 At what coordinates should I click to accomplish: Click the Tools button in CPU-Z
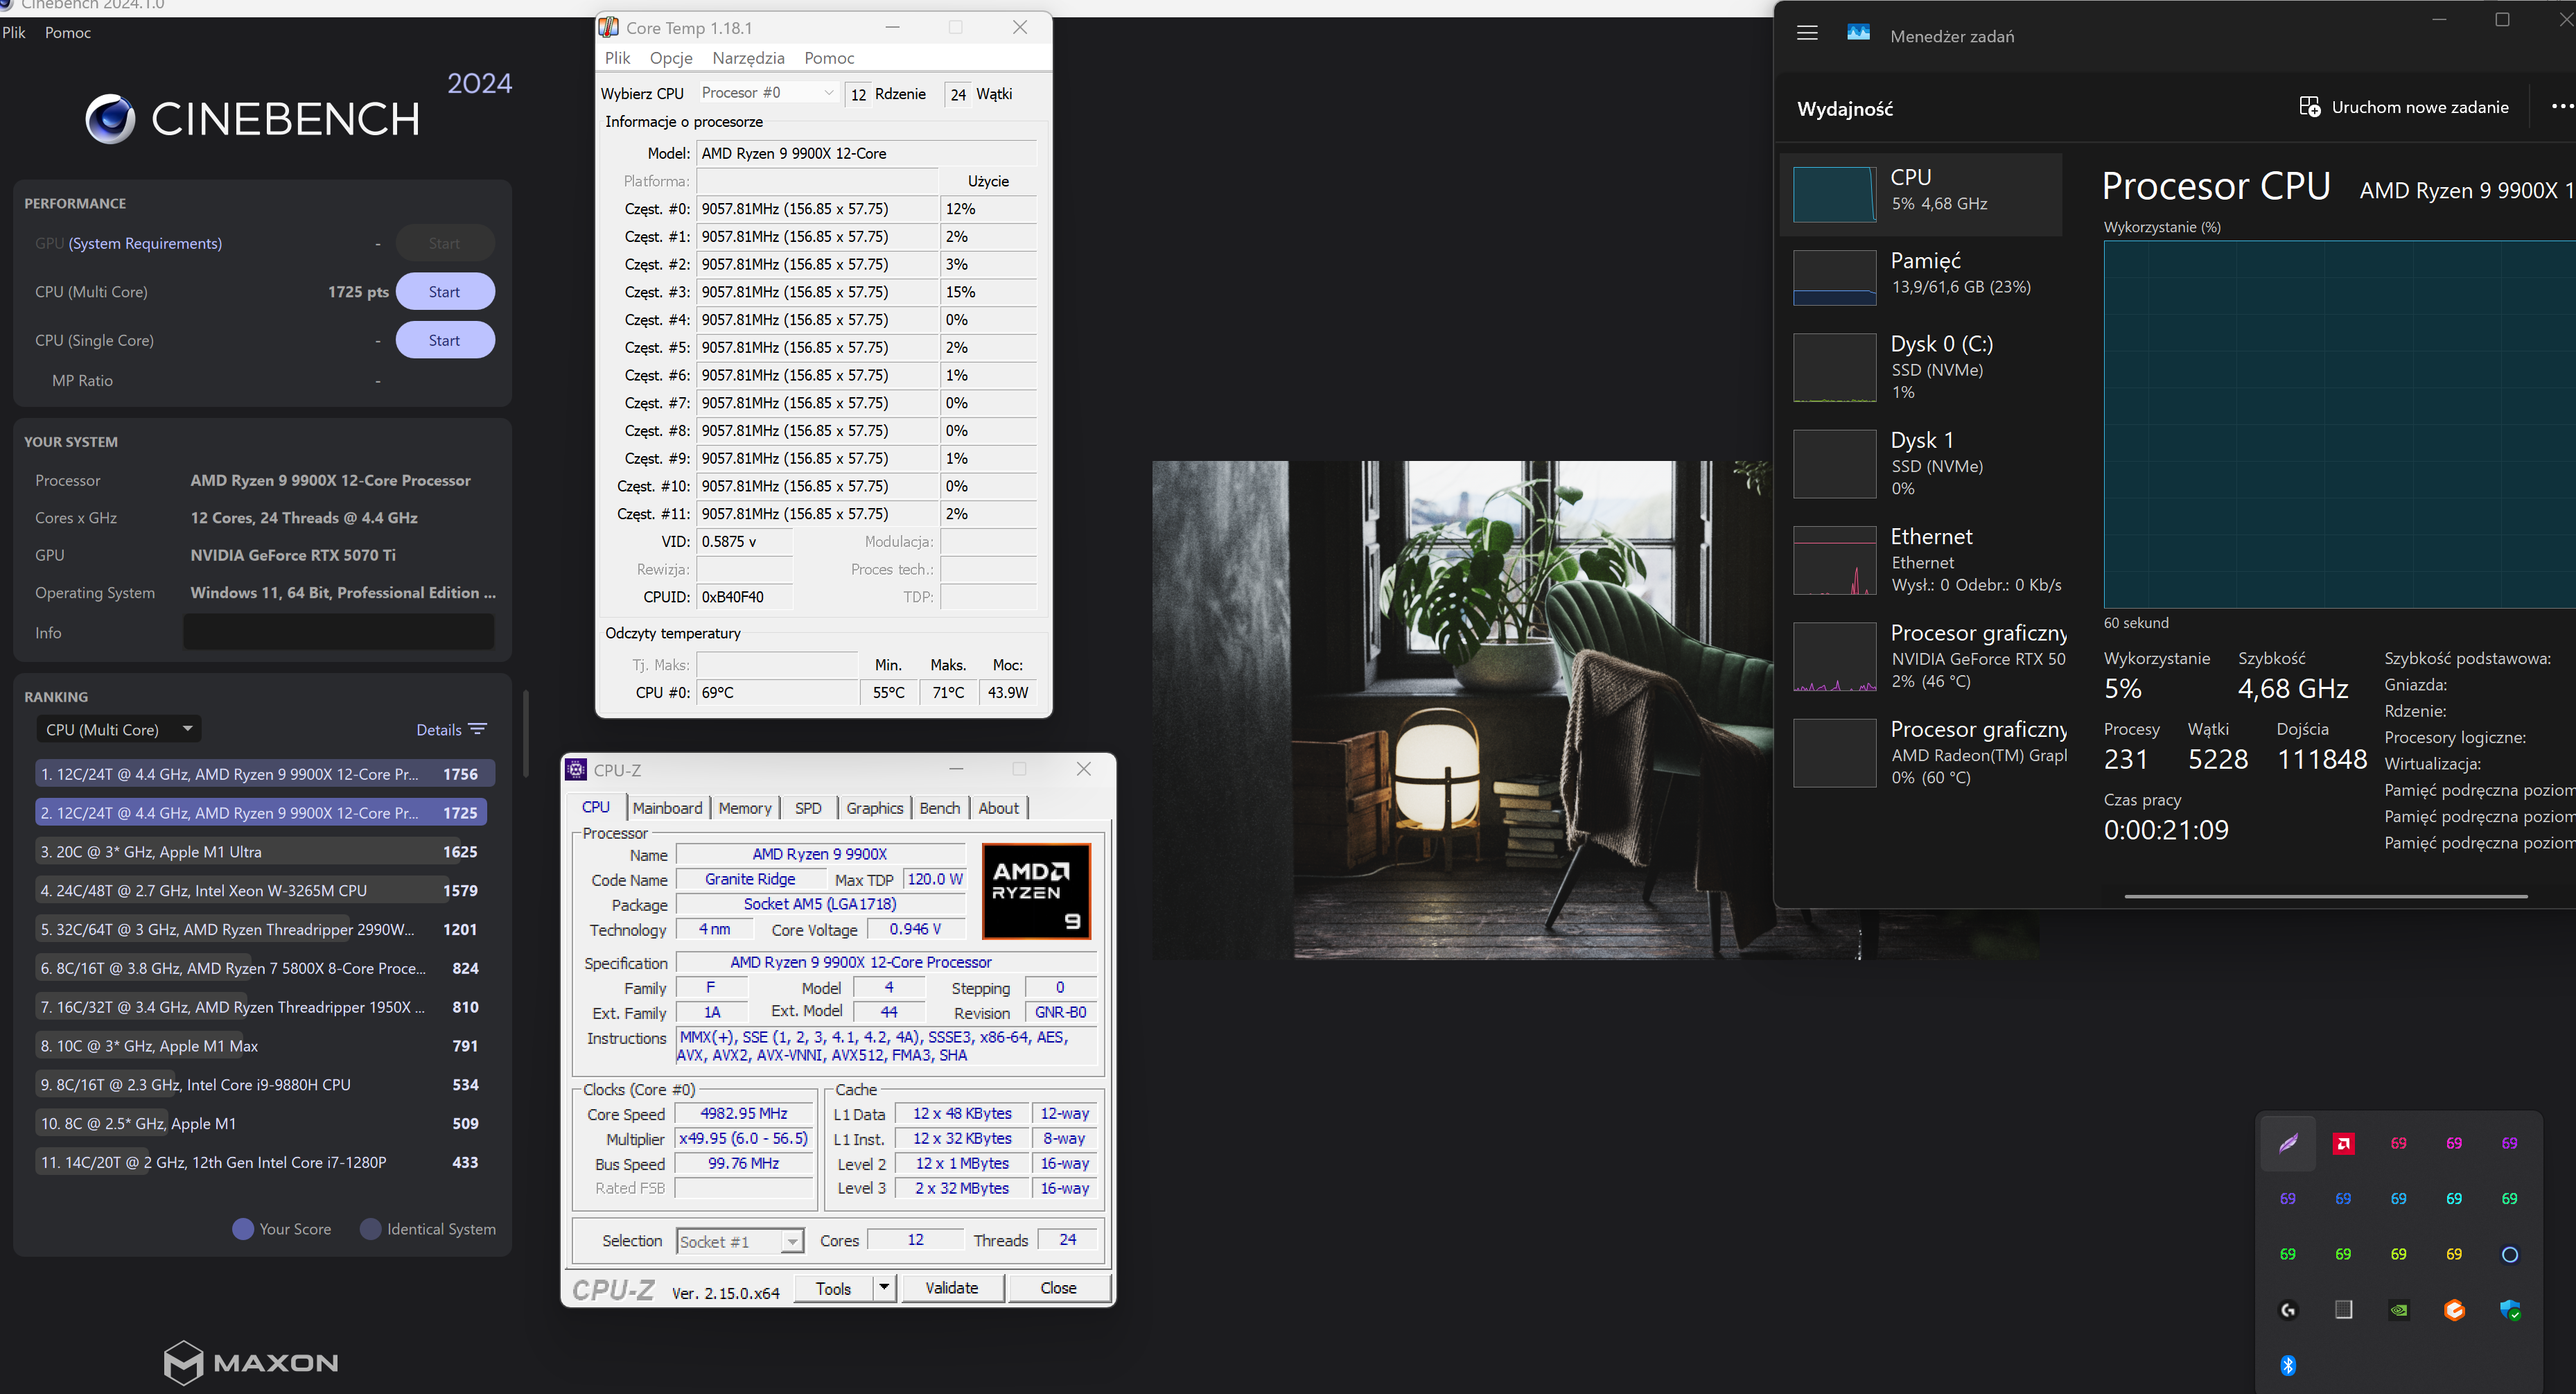click(833, 1287)
